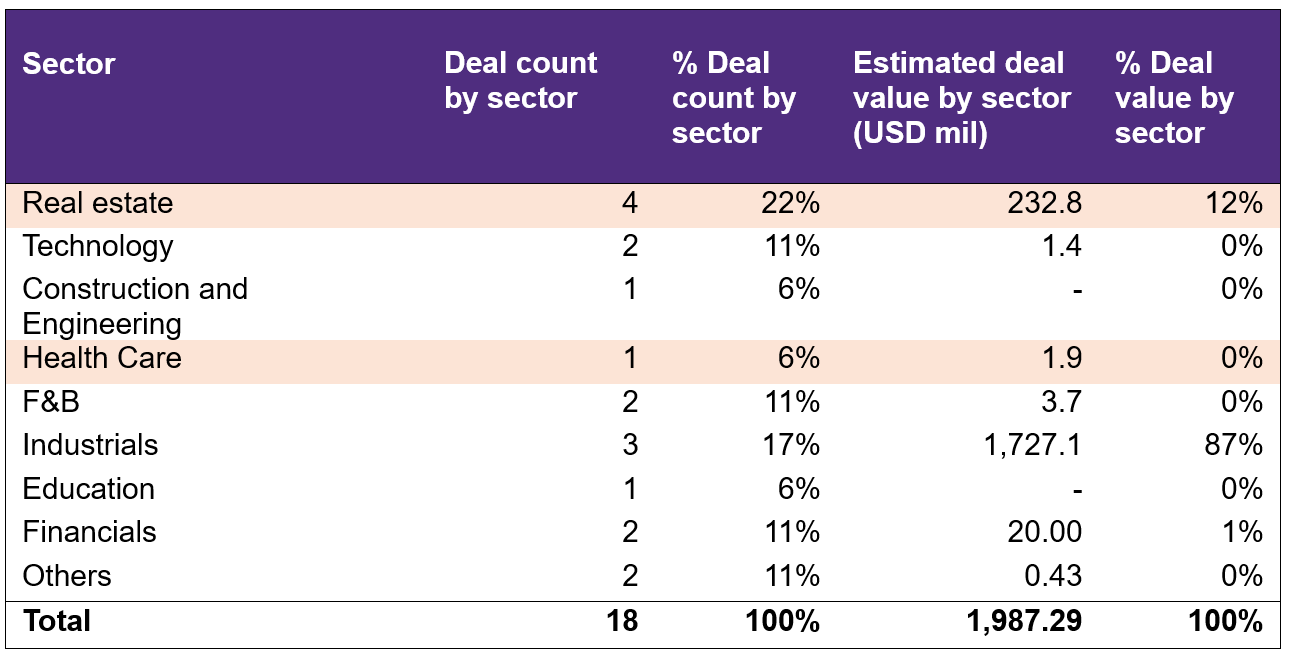
Task: Click the Health Care row label
Action: click(x=101, y=358)
